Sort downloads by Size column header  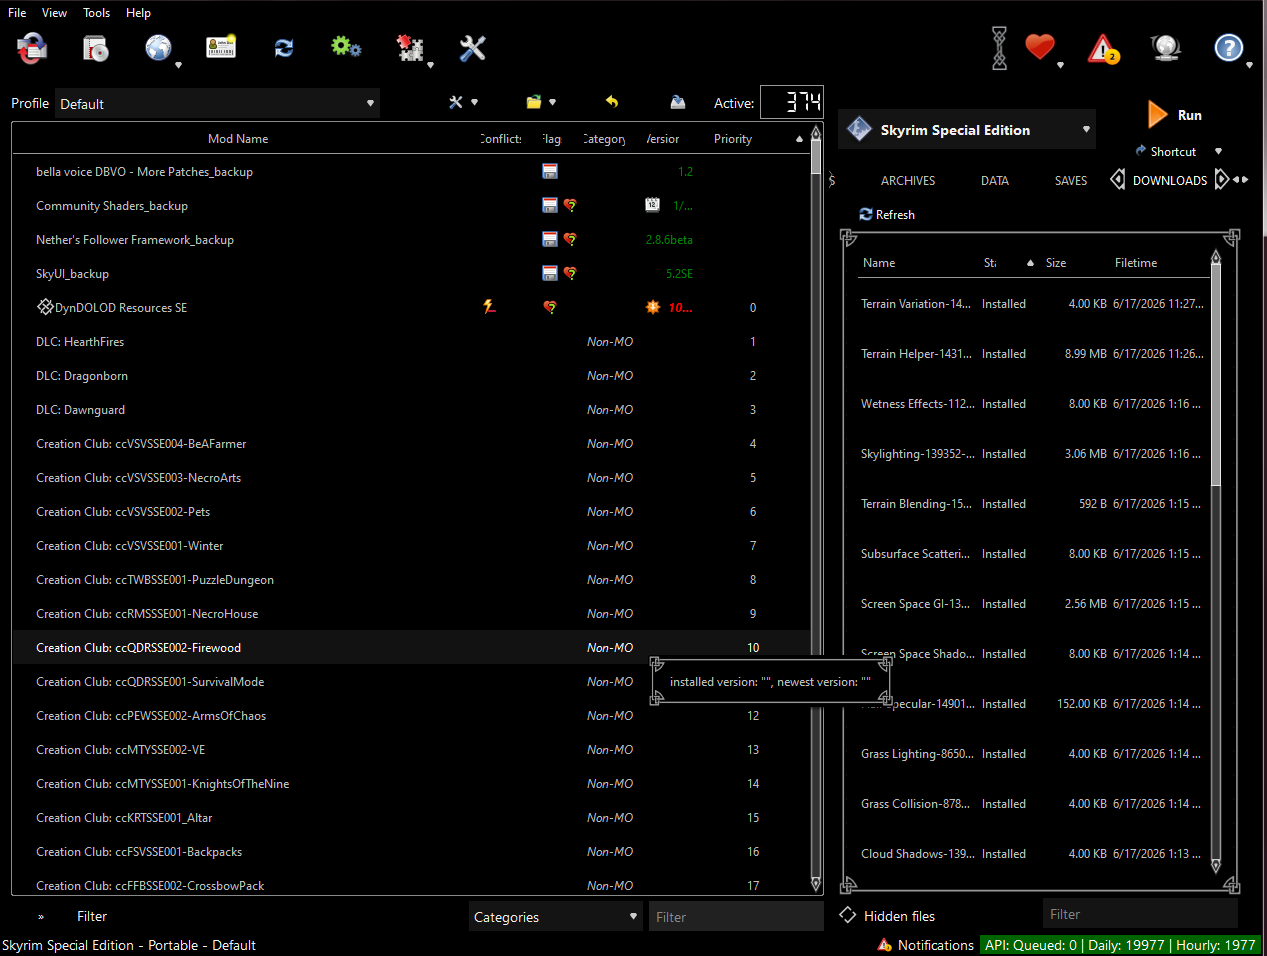pyautogui.click(x=1056, y=263)
